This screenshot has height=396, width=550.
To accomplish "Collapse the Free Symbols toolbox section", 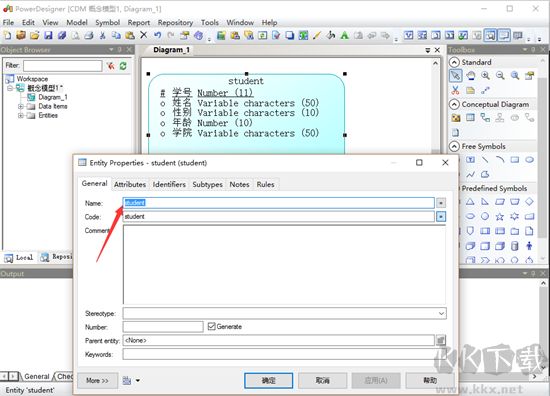I will (x=454, y=146).
